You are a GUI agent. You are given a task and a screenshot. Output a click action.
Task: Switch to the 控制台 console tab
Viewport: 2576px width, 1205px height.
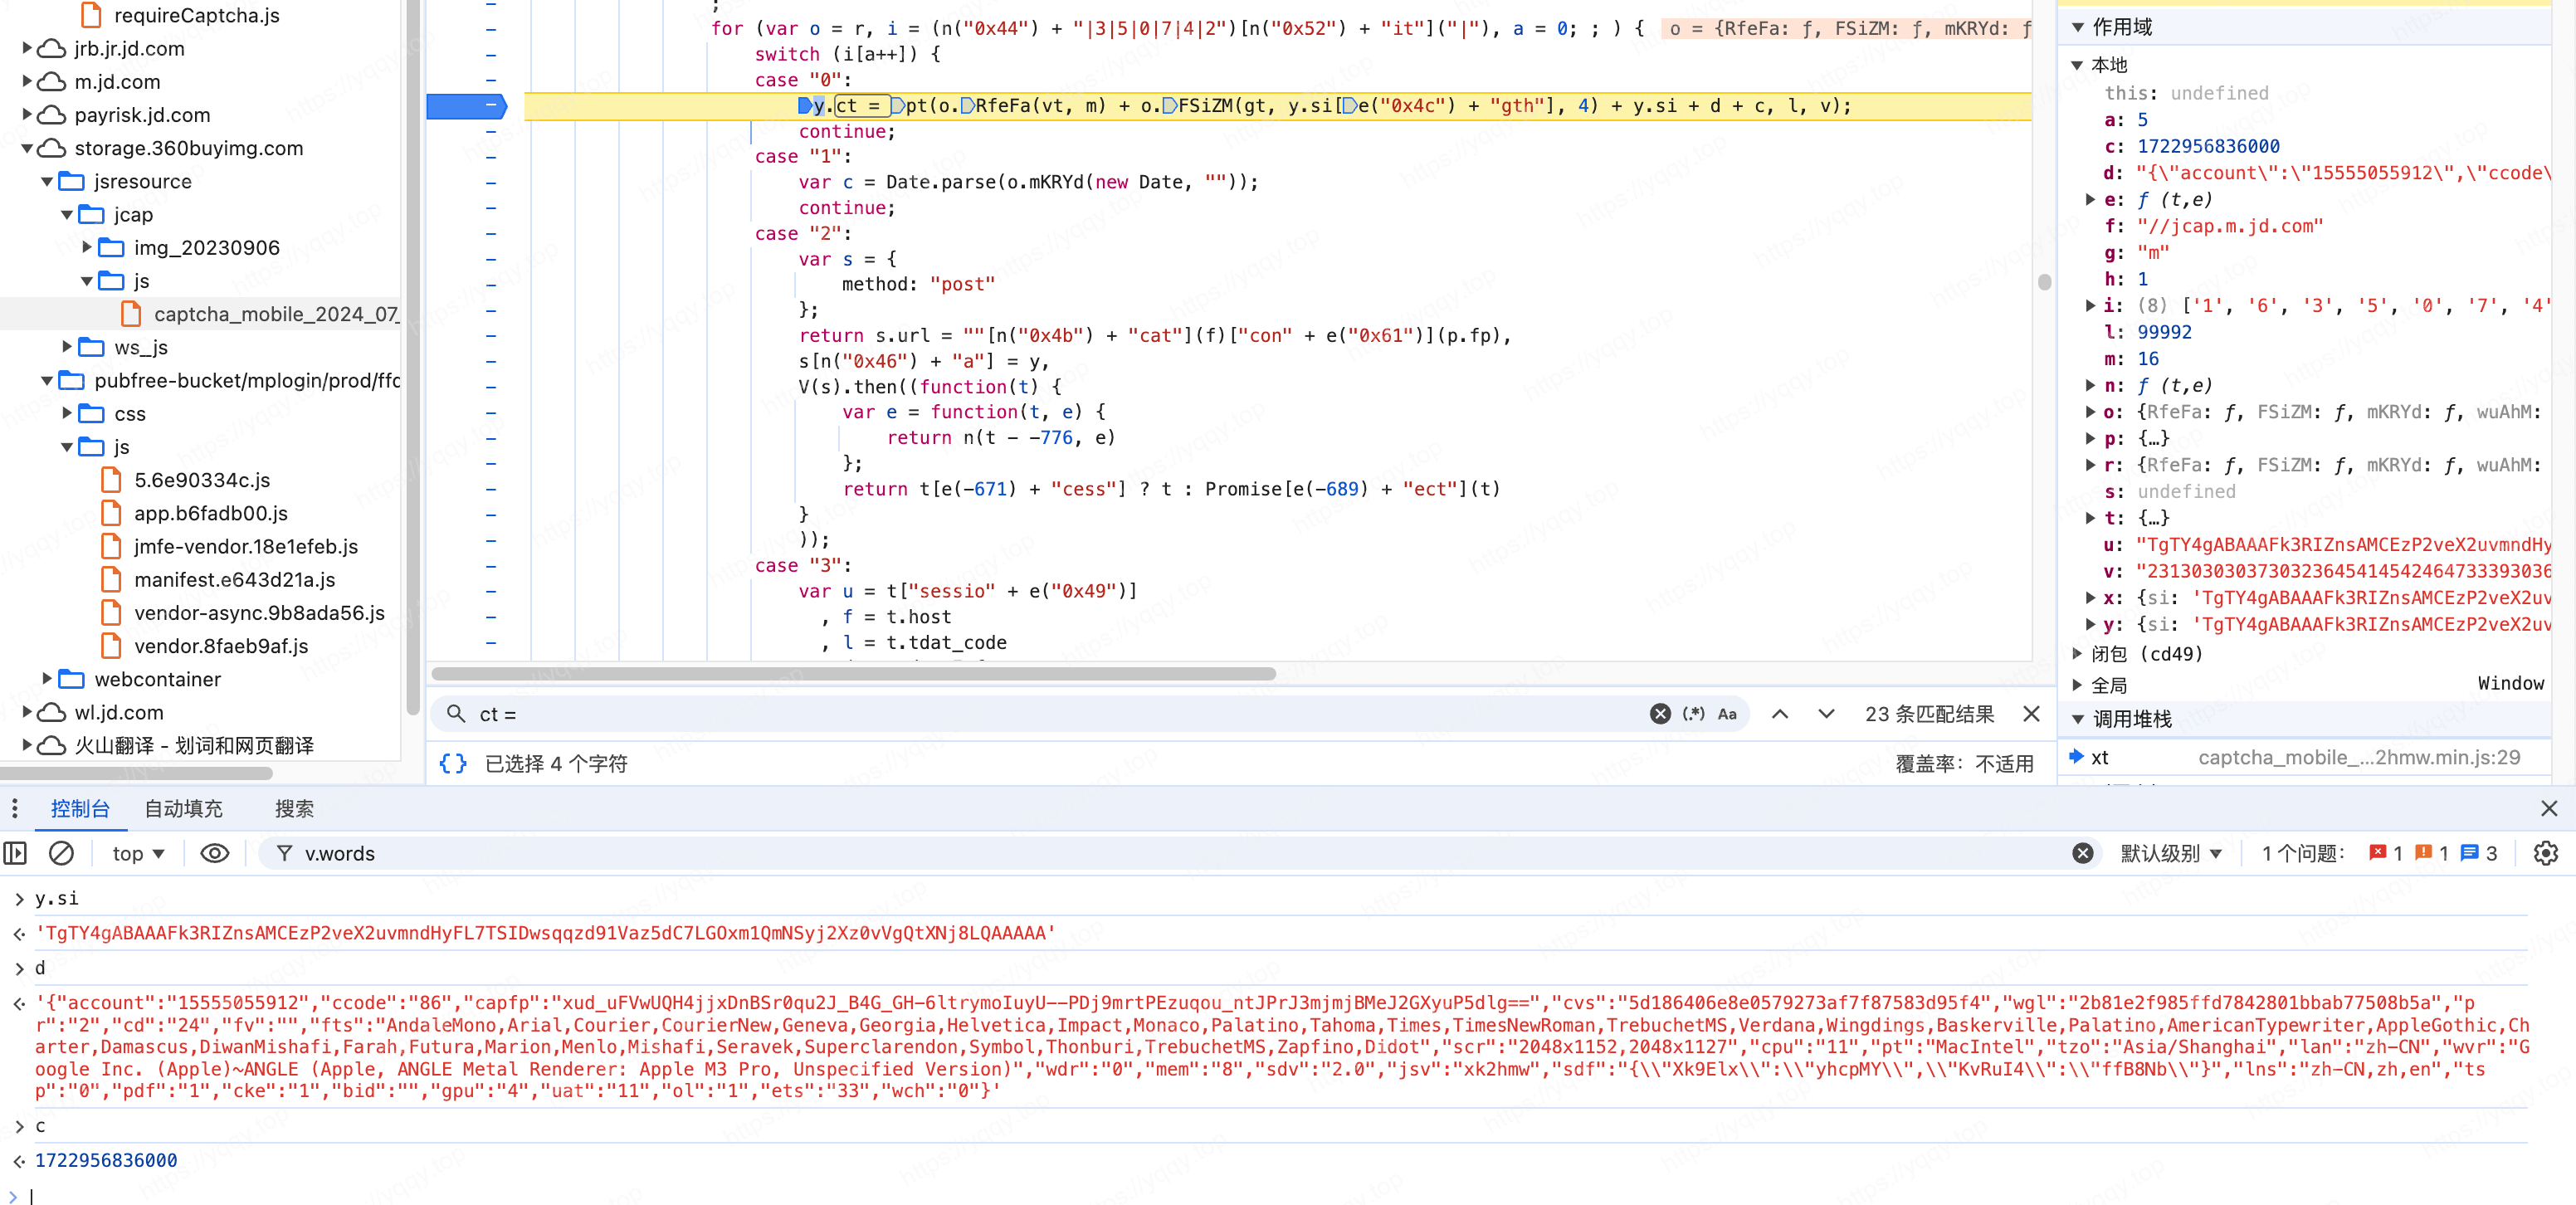[x=80, y=808]
